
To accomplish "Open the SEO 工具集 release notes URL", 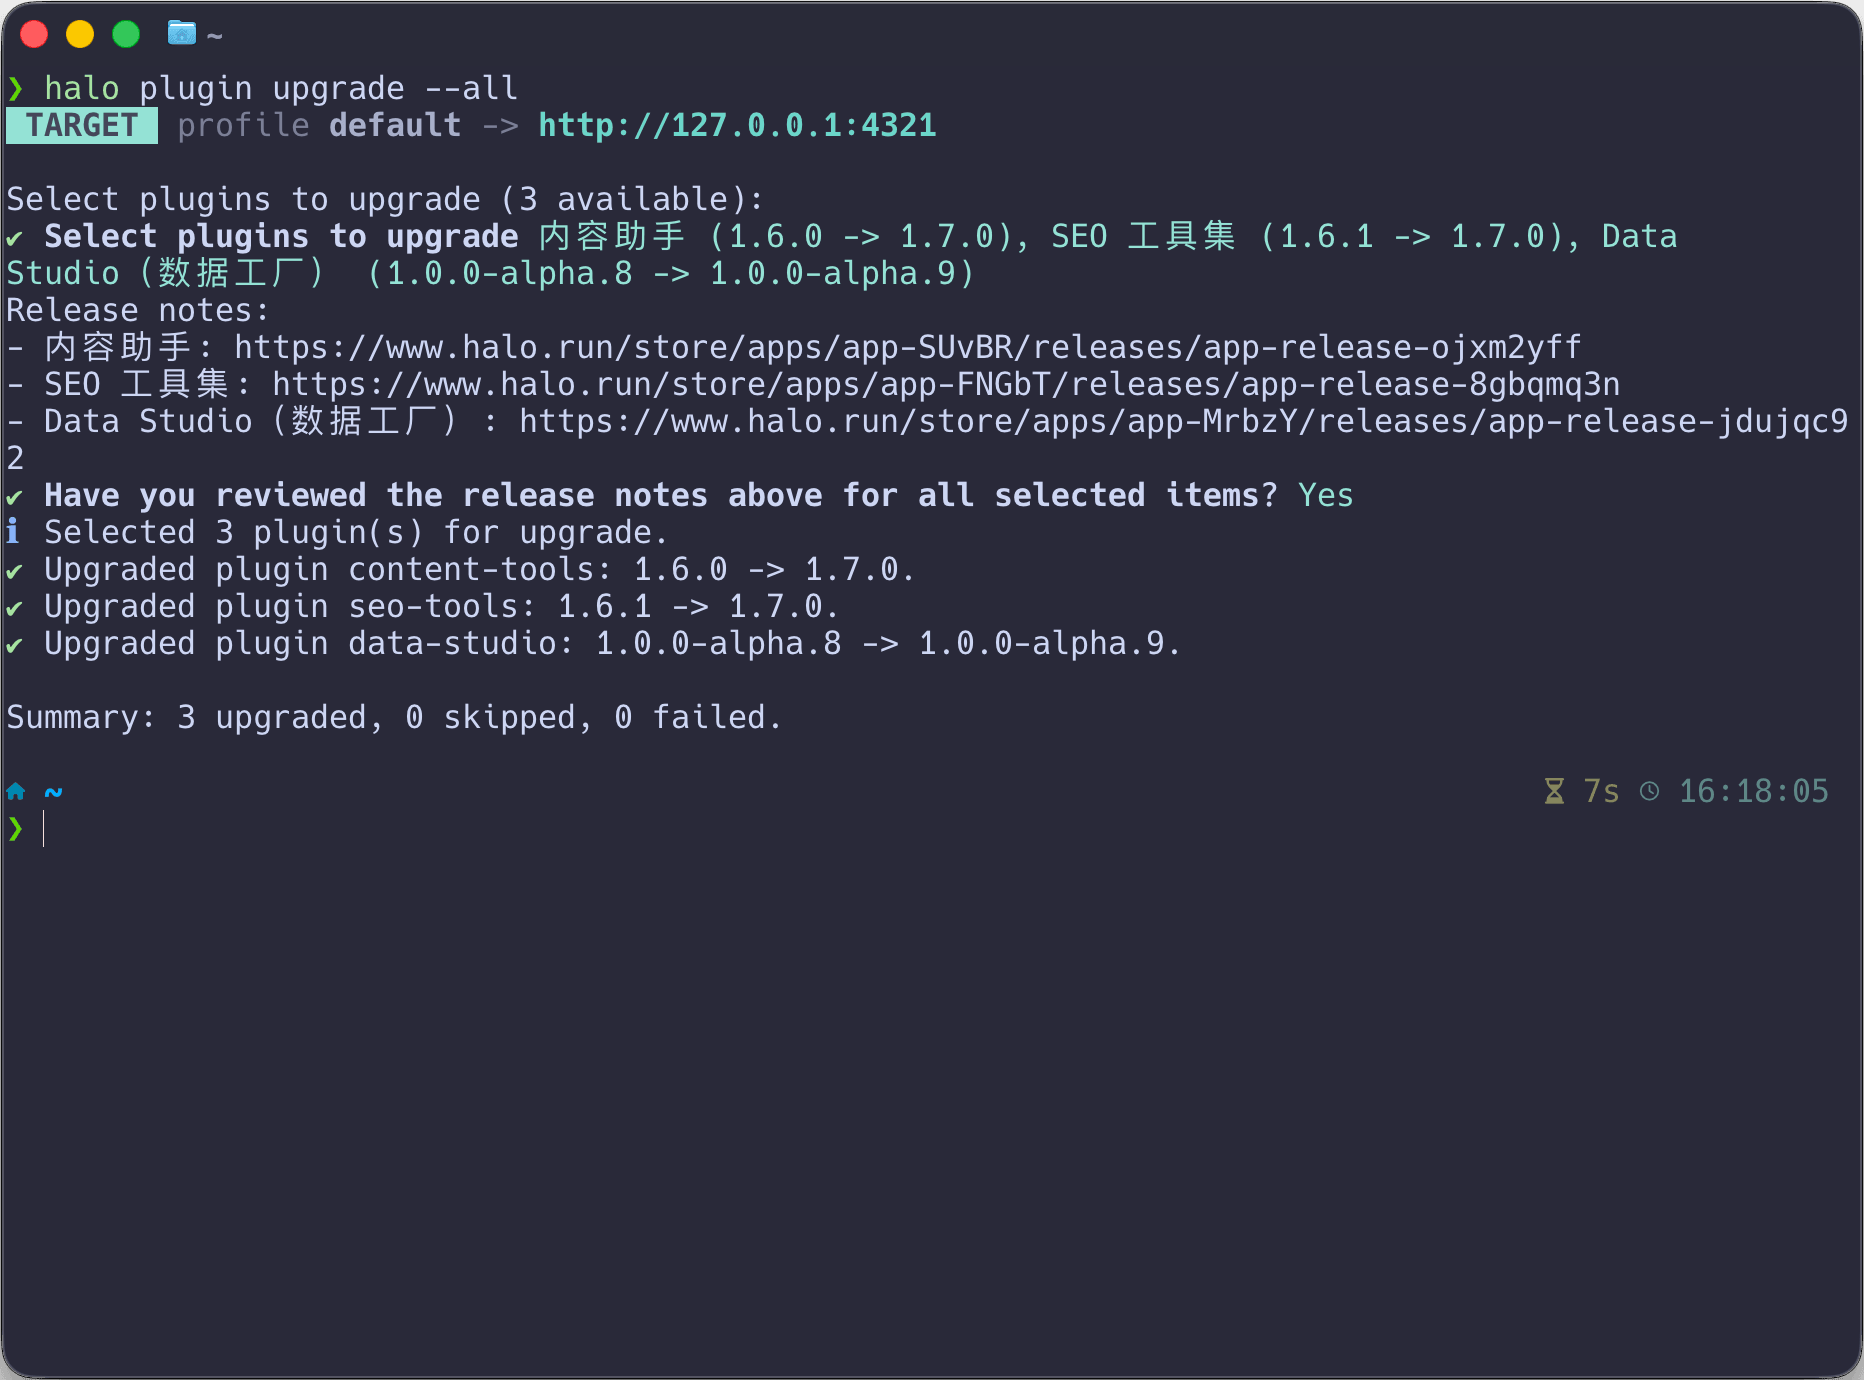I will click(945, 385).
